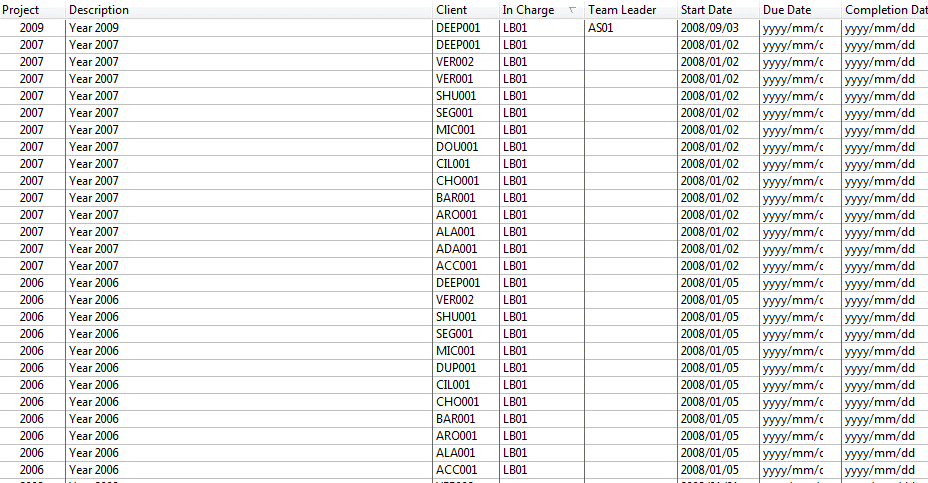Click the Due Date column header

point(787,10)
